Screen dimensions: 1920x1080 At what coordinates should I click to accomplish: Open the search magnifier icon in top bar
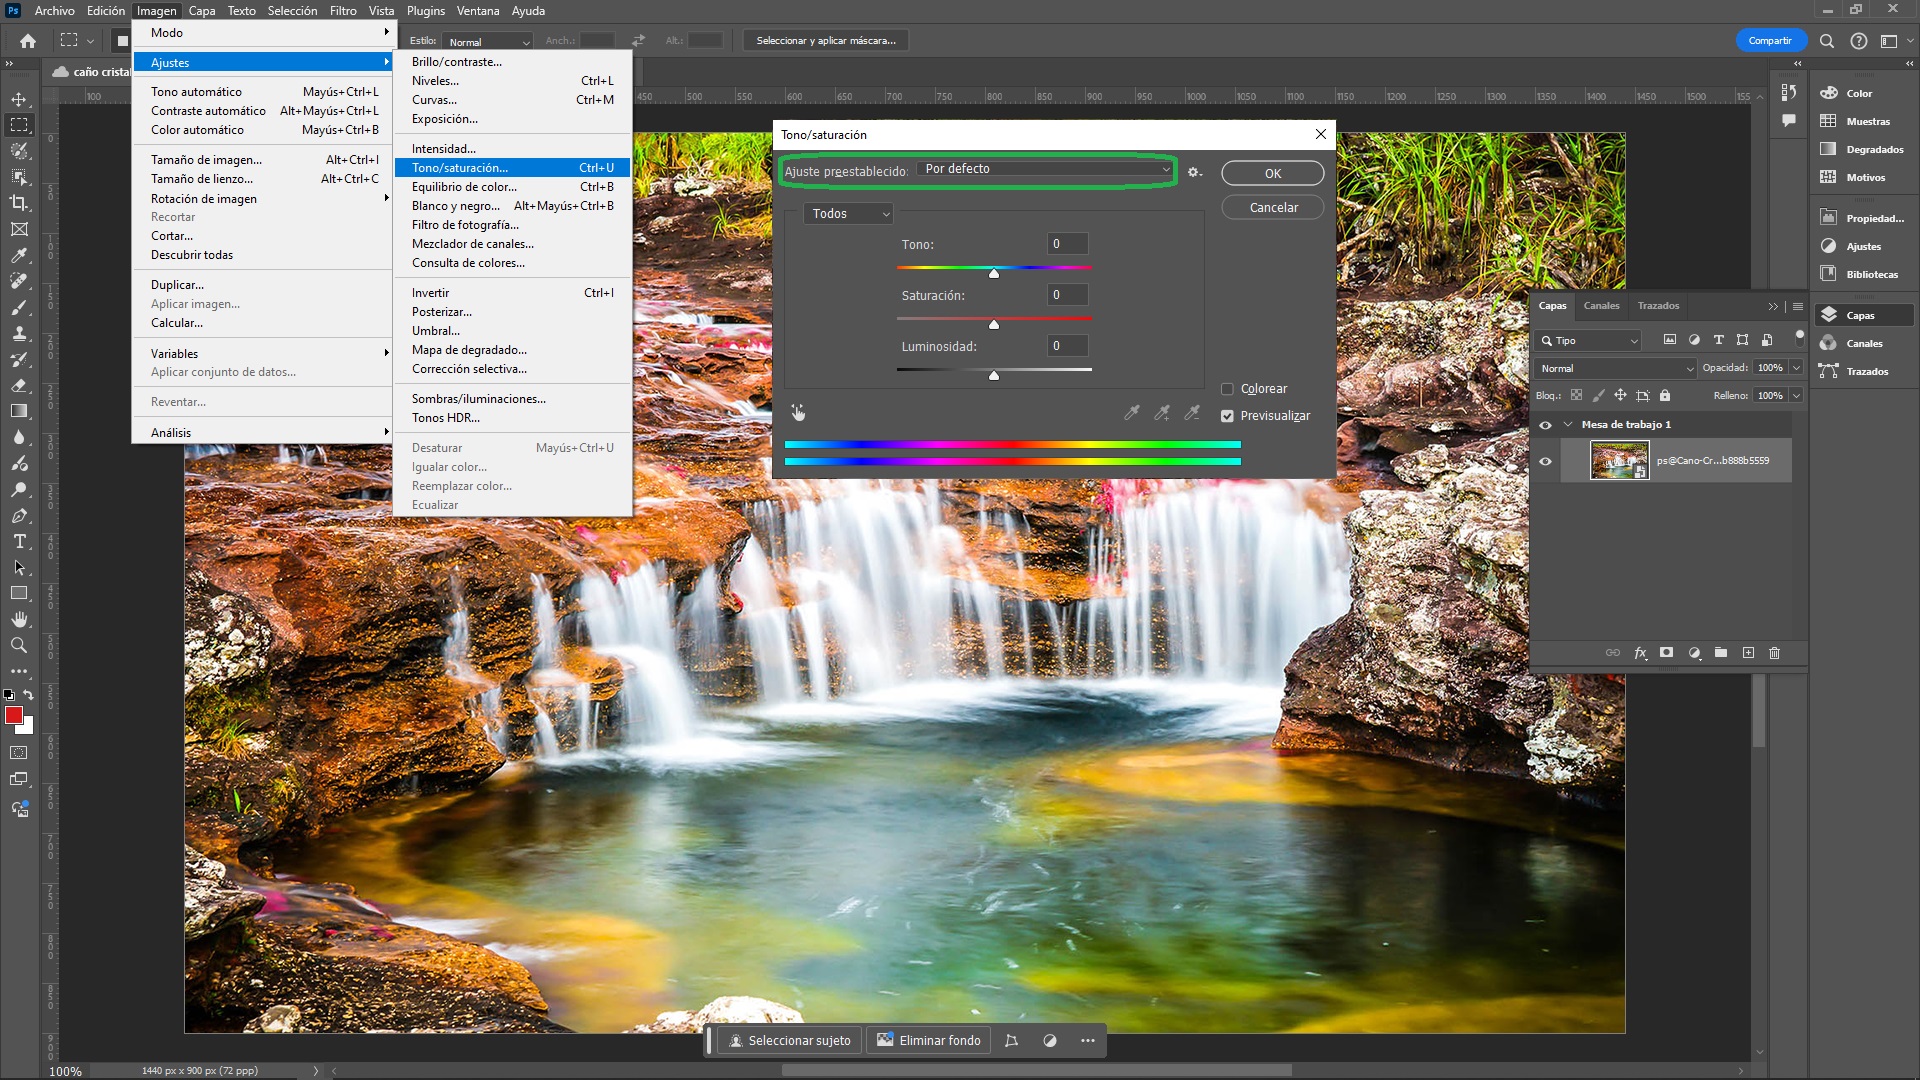pos(1827,41)
